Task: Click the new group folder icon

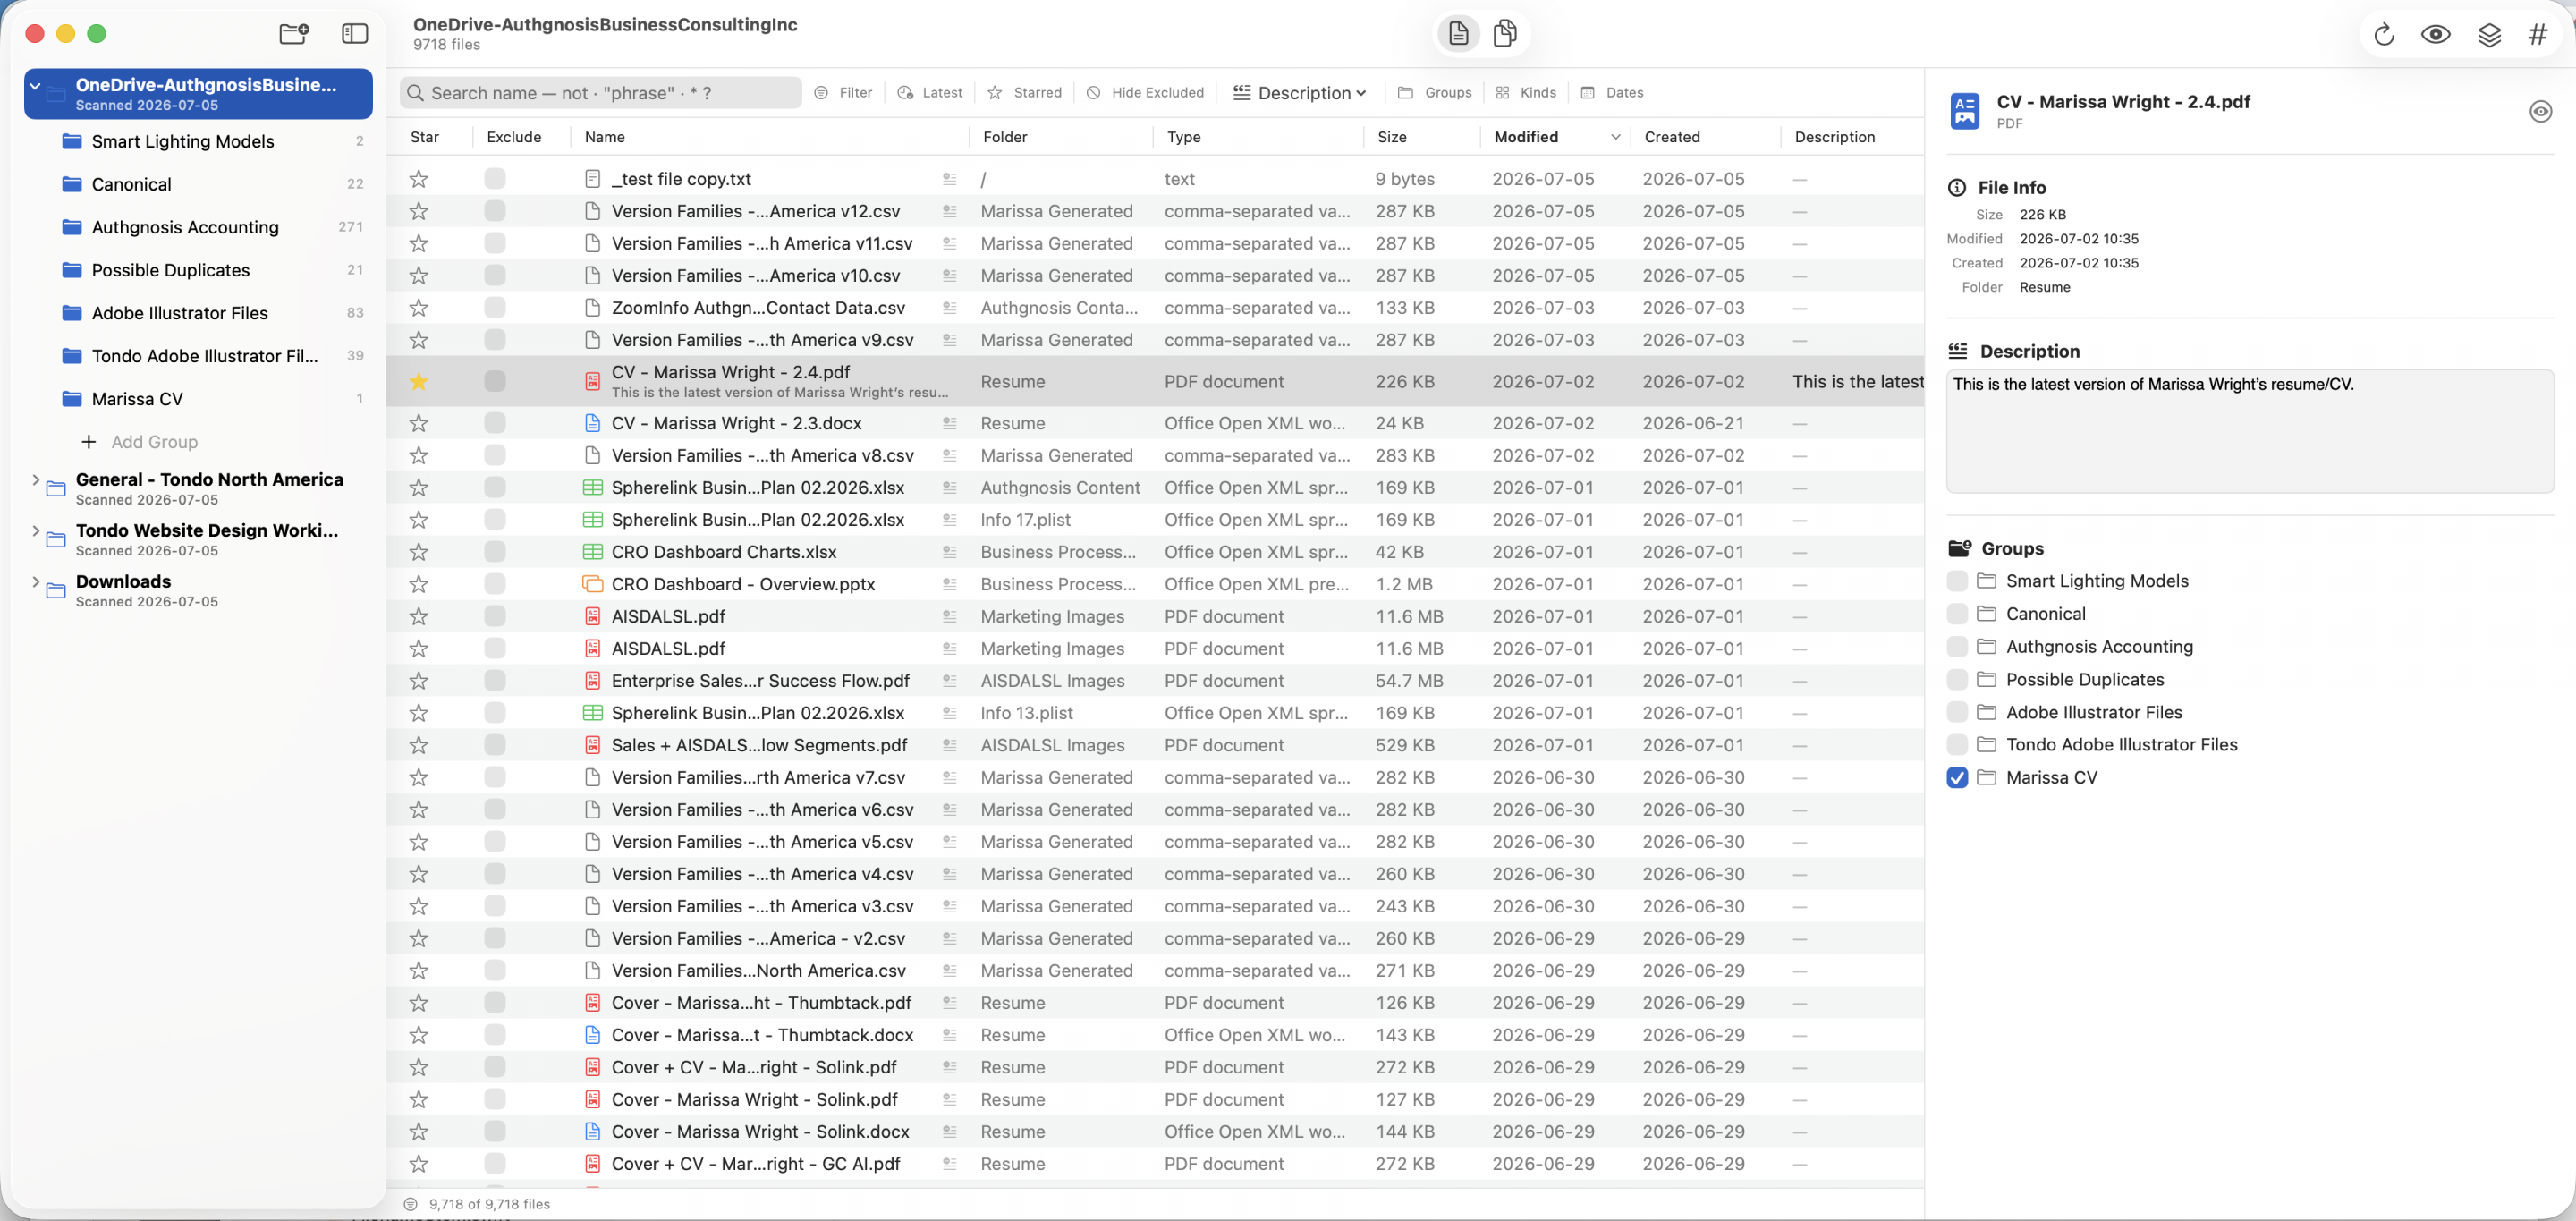Action: tap(294, 33)
